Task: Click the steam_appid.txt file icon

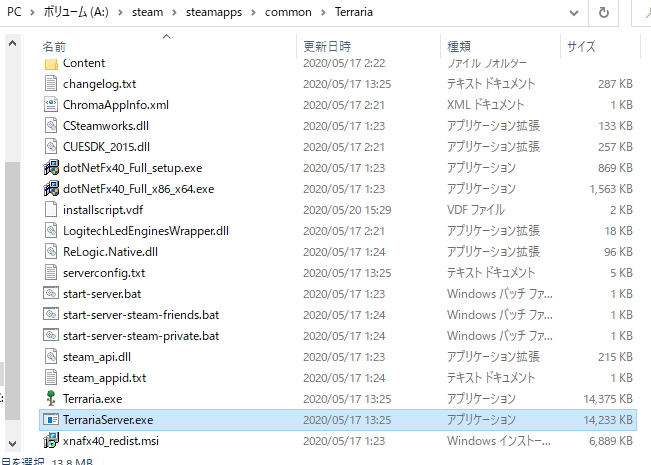Action: [51, 378]
